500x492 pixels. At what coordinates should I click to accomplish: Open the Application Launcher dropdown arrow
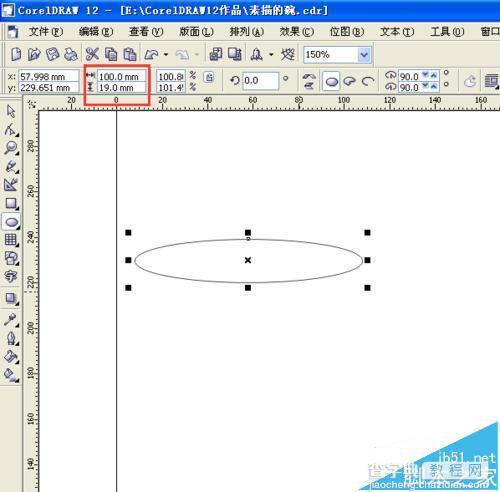[x=271, y=54]
